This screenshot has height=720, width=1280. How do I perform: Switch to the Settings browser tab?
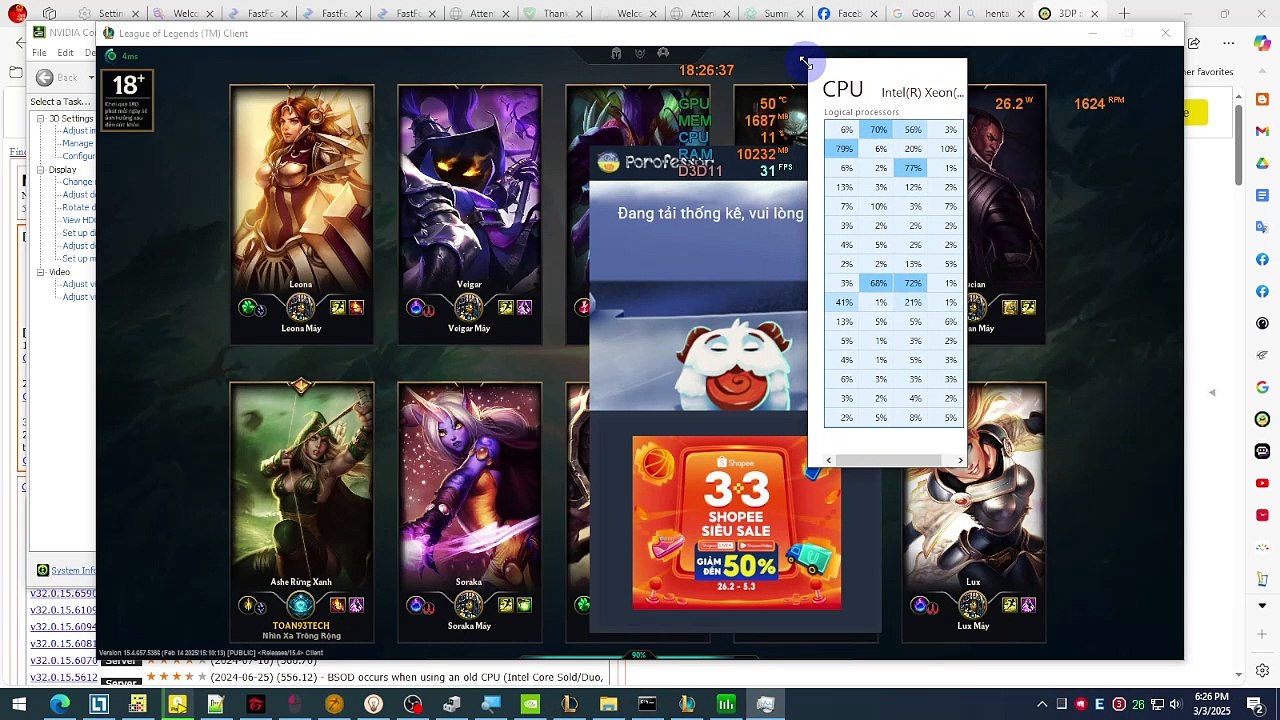click(x=110, y=14)
